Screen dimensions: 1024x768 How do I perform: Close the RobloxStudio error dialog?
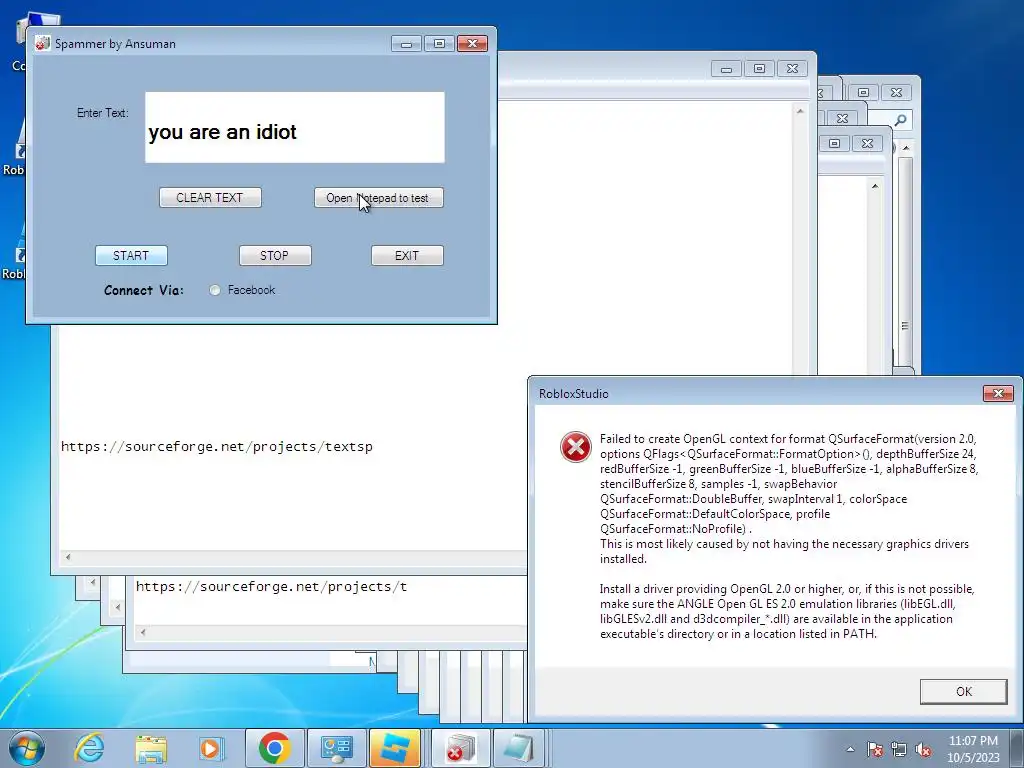pyautogui.click(x=998, y=393)
